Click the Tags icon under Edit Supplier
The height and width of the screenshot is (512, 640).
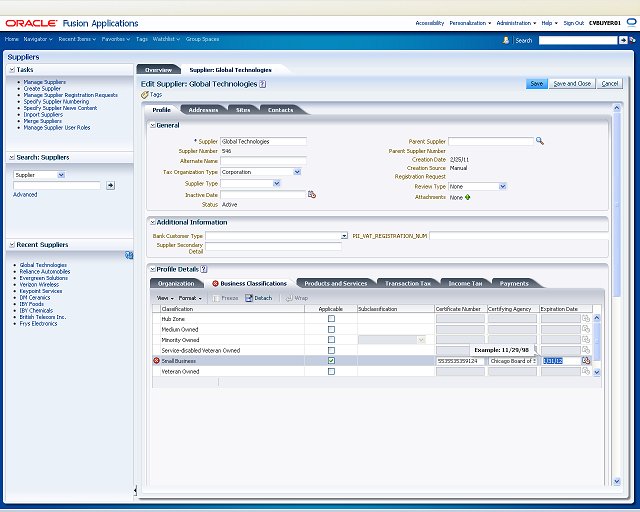[144, 95]
